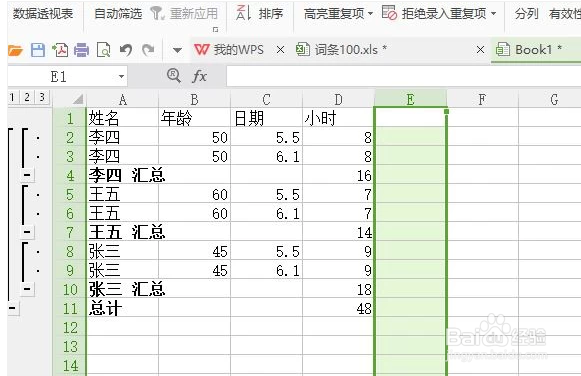
Task: Toggle 自动筛选 auto filter
Action: pyautogui.click(x=118, y=14)
